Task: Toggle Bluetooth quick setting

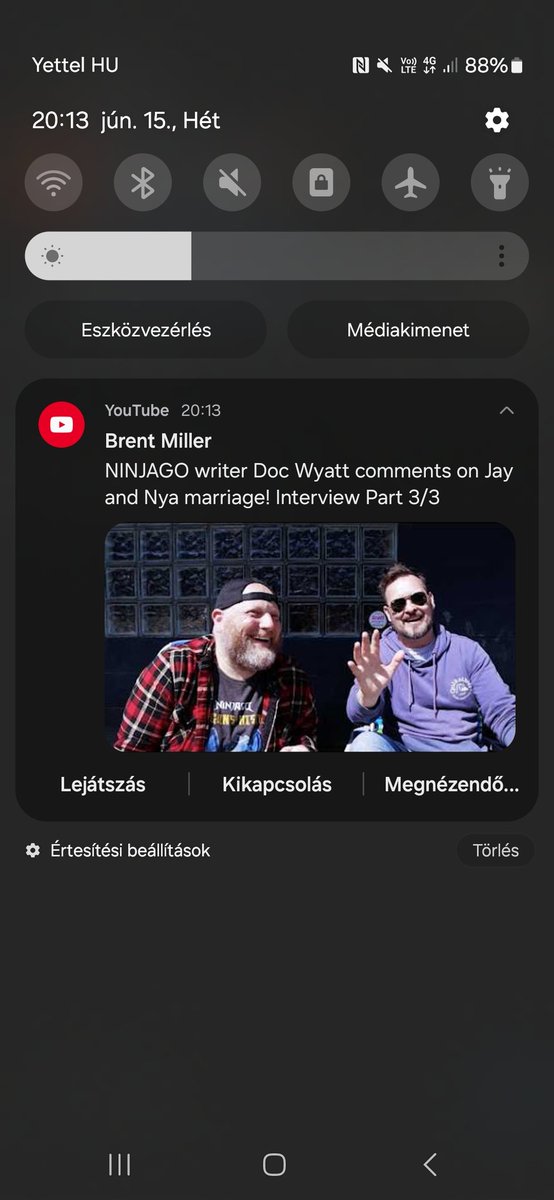Action: [143, 183]
